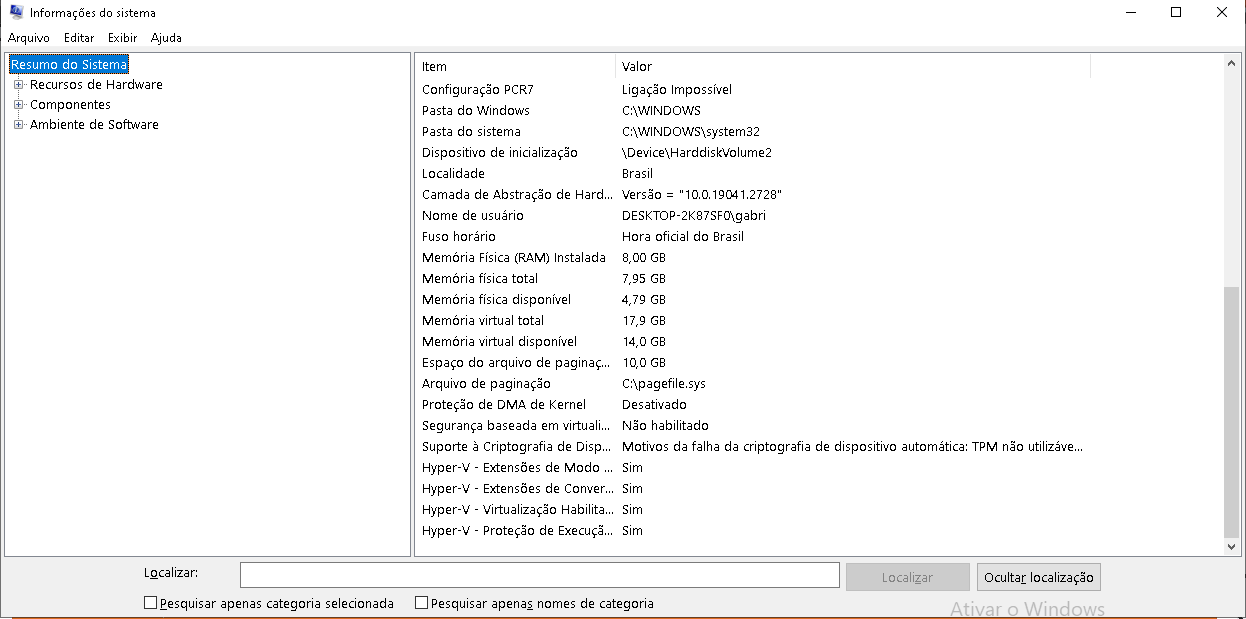1246x619 pixels.
Task: Click Ocultar localização button
Action: click(1038, 577)
